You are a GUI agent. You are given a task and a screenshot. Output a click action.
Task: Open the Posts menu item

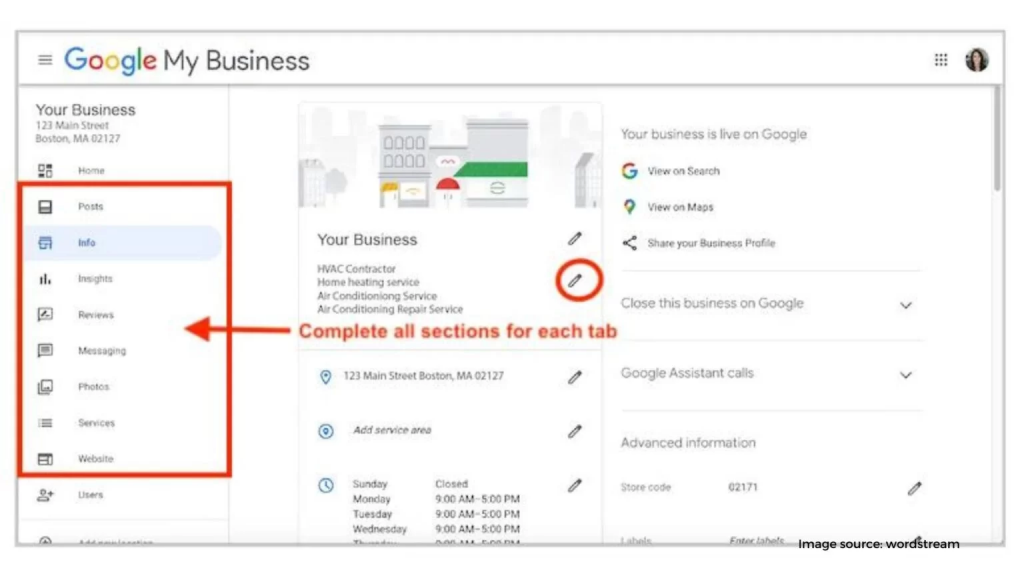click(x=91, y=206)
